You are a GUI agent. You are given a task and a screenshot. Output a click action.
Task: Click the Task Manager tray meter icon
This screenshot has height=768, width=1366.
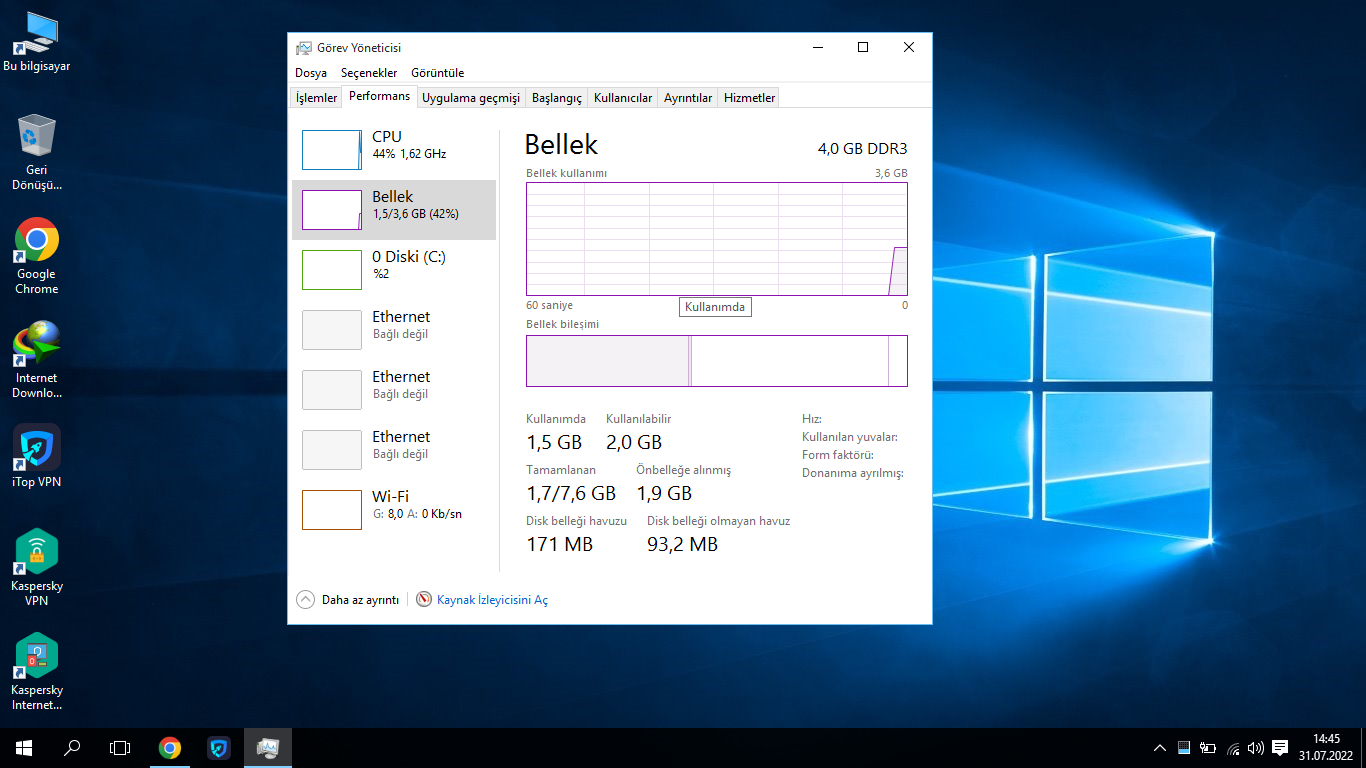click(x=1184, y=748)
